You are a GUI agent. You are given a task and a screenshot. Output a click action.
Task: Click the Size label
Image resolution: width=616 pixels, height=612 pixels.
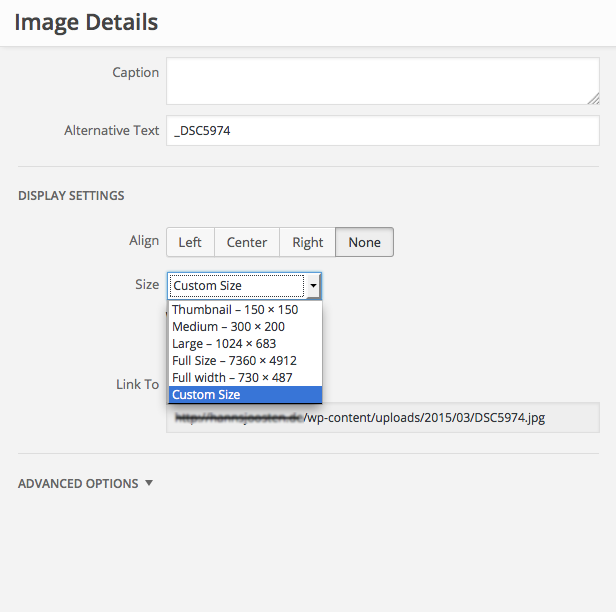(147, 284)
